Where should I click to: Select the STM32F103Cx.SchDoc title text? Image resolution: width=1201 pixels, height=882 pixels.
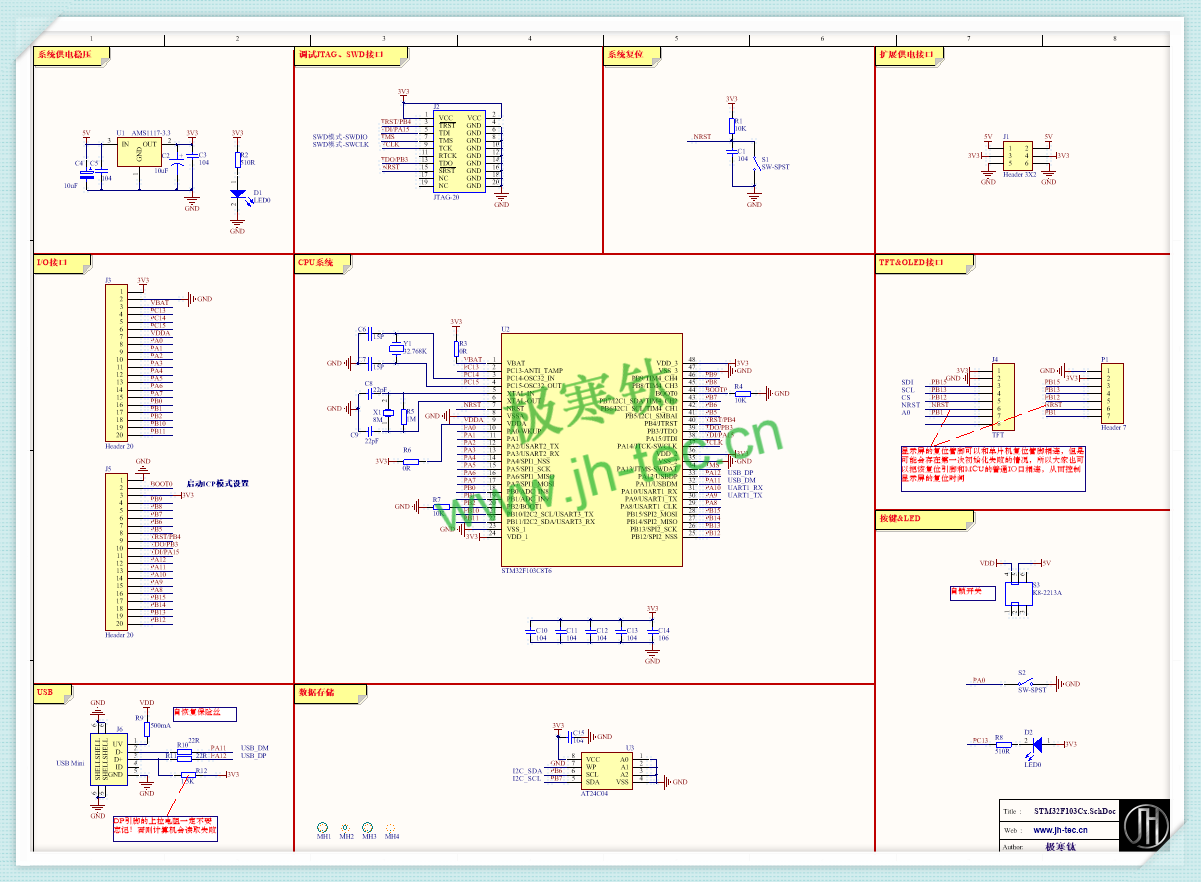(1074, 811)
